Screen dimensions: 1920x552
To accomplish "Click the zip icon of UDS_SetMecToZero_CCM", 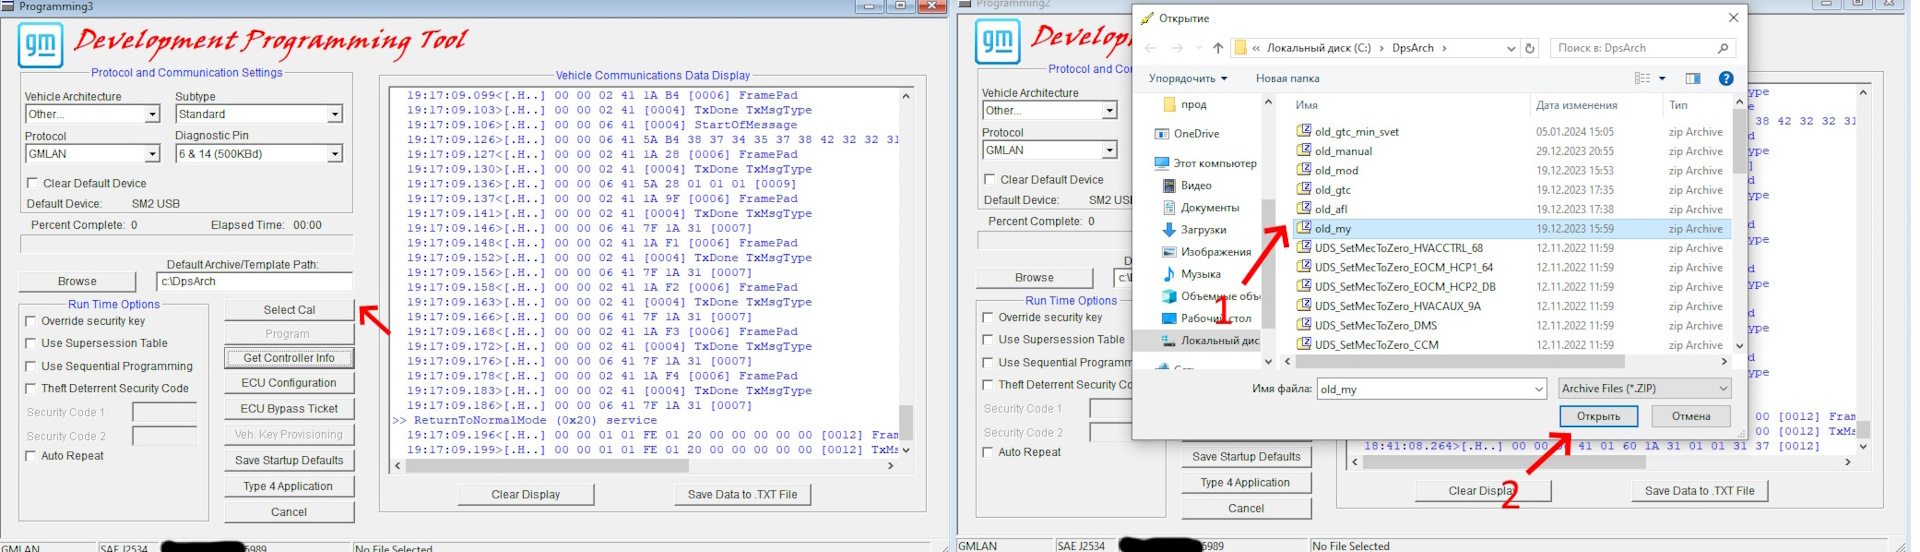I will coord(1304,345).
